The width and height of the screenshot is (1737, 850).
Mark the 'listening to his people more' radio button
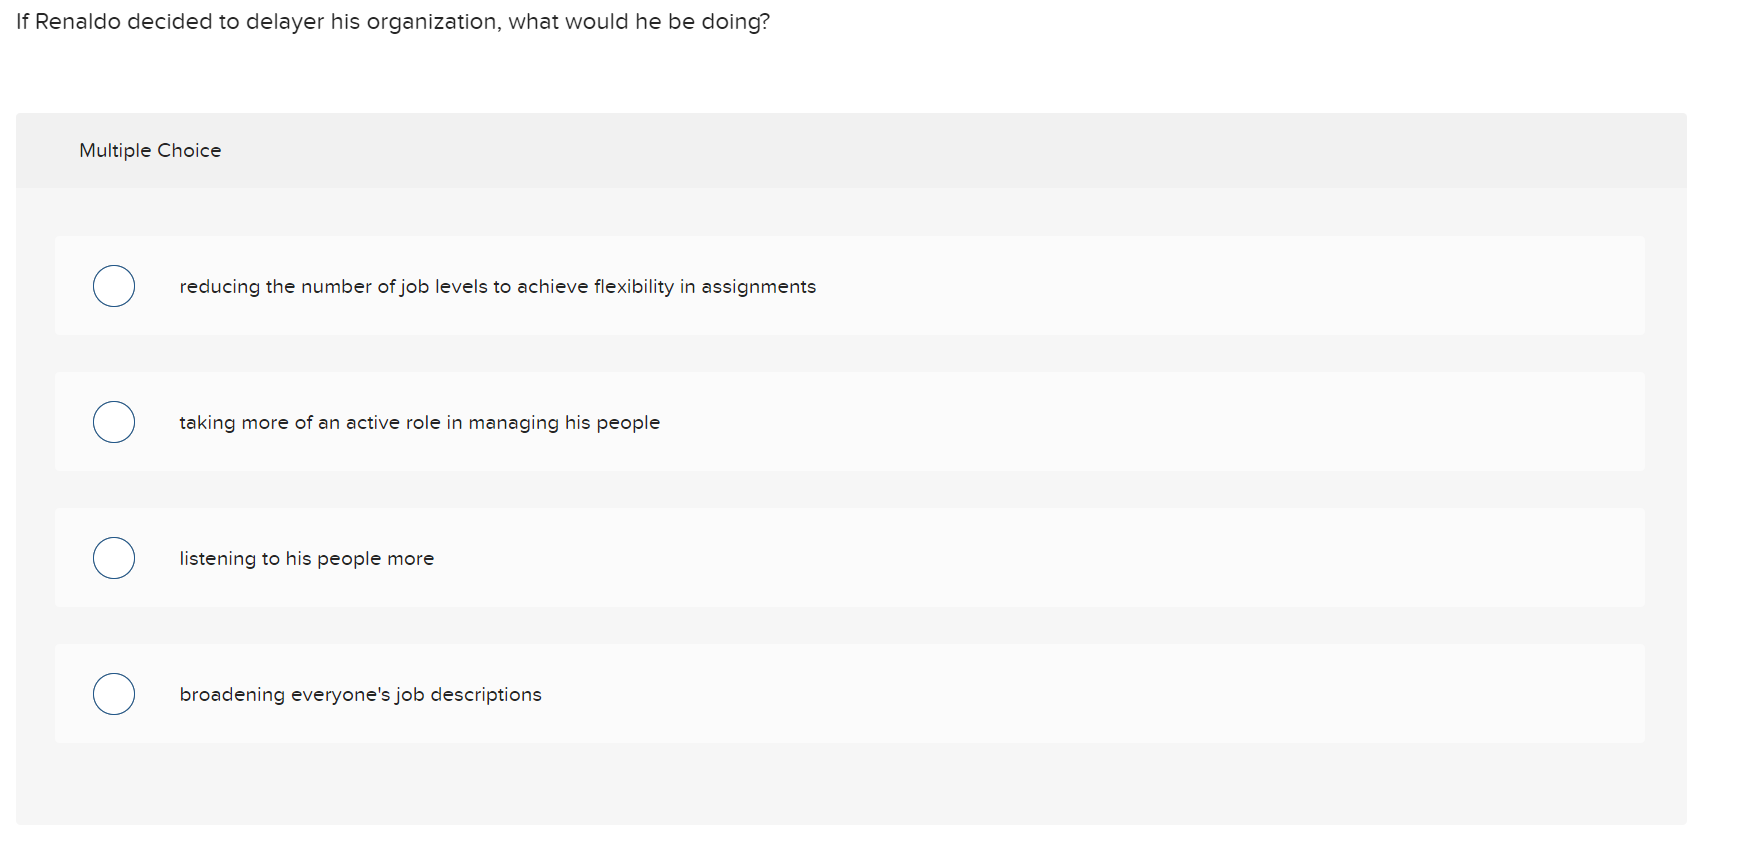pos(114,558)
